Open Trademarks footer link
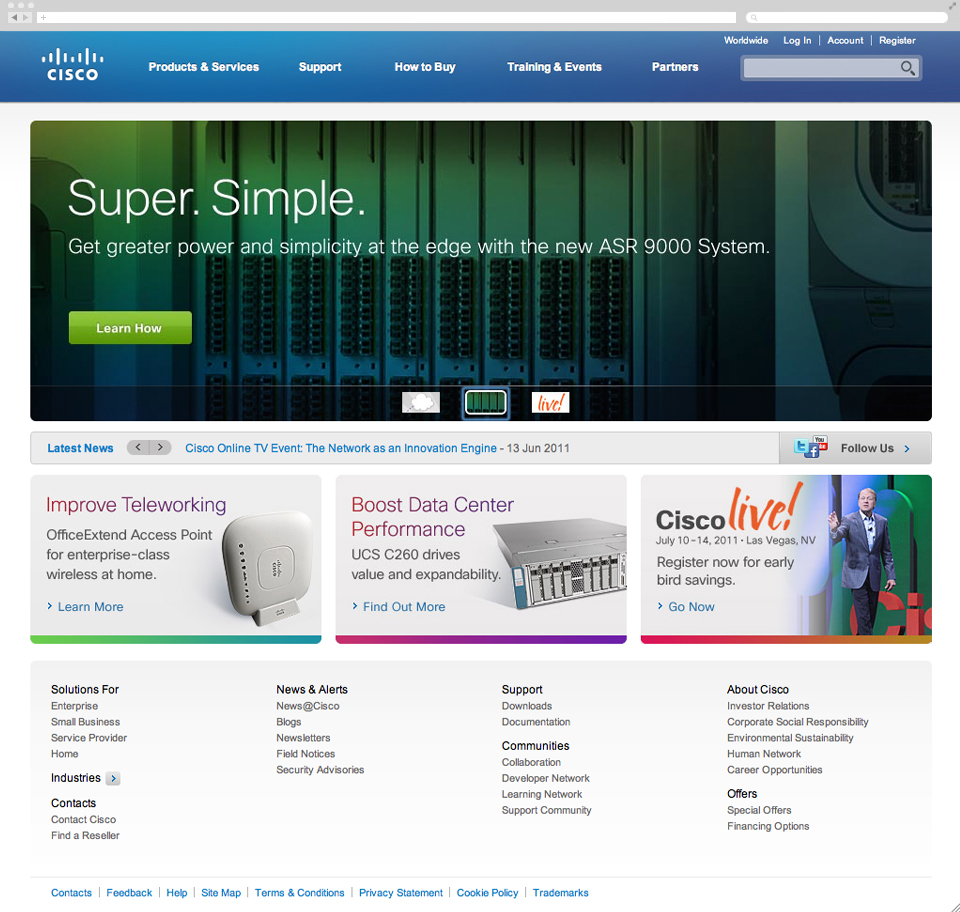960x912 pixels. [560, 892]
